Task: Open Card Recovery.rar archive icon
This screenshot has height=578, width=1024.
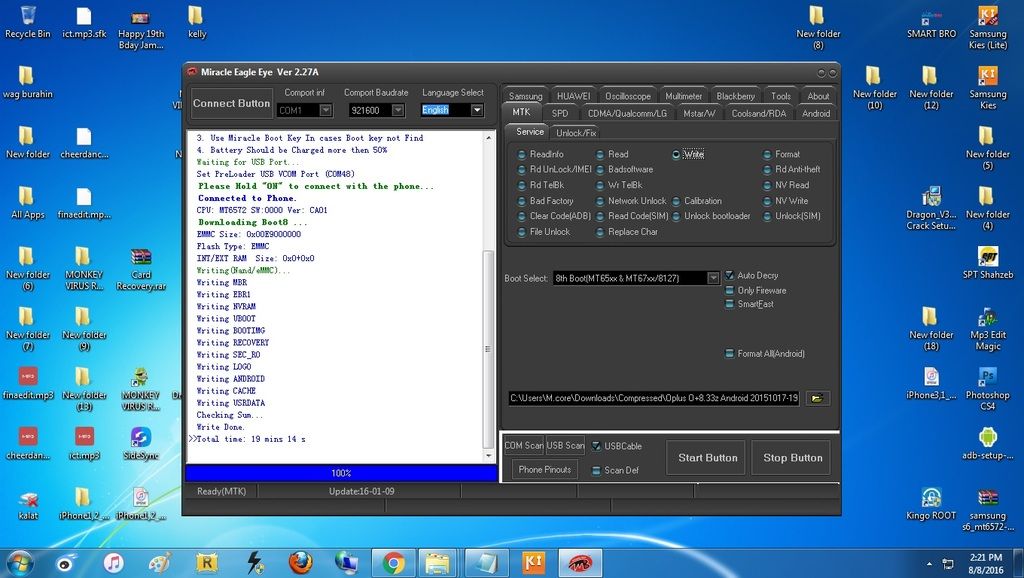Action: pyautogui.click(x=140, y=268)
